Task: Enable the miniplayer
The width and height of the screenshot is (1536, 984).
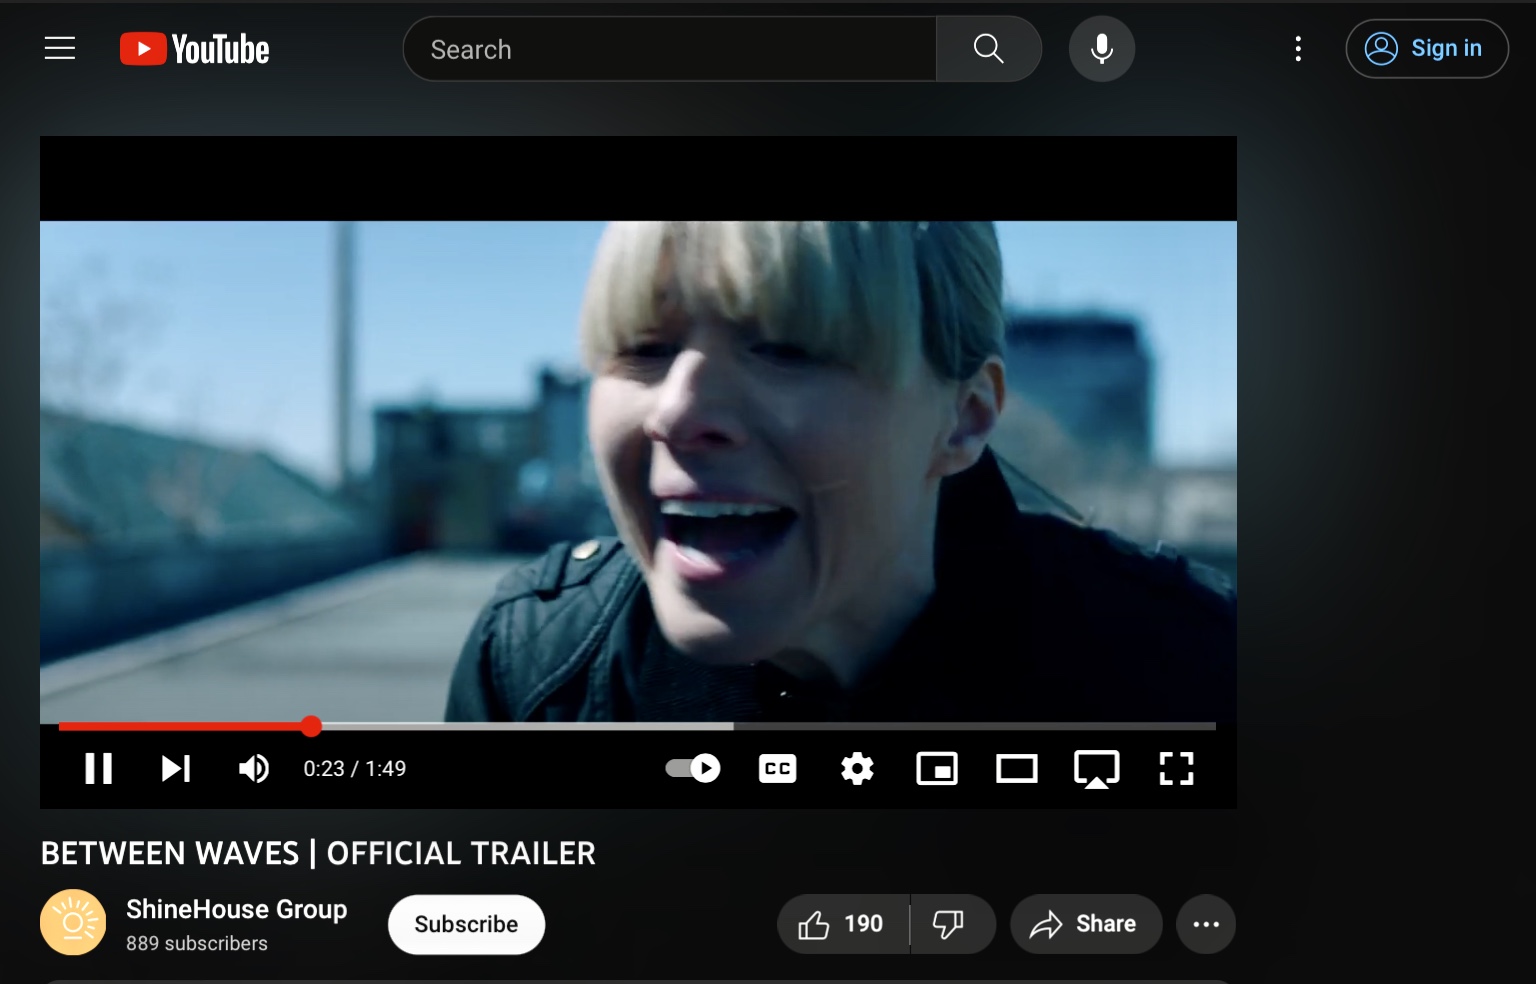Action: [x=937, y=768]
